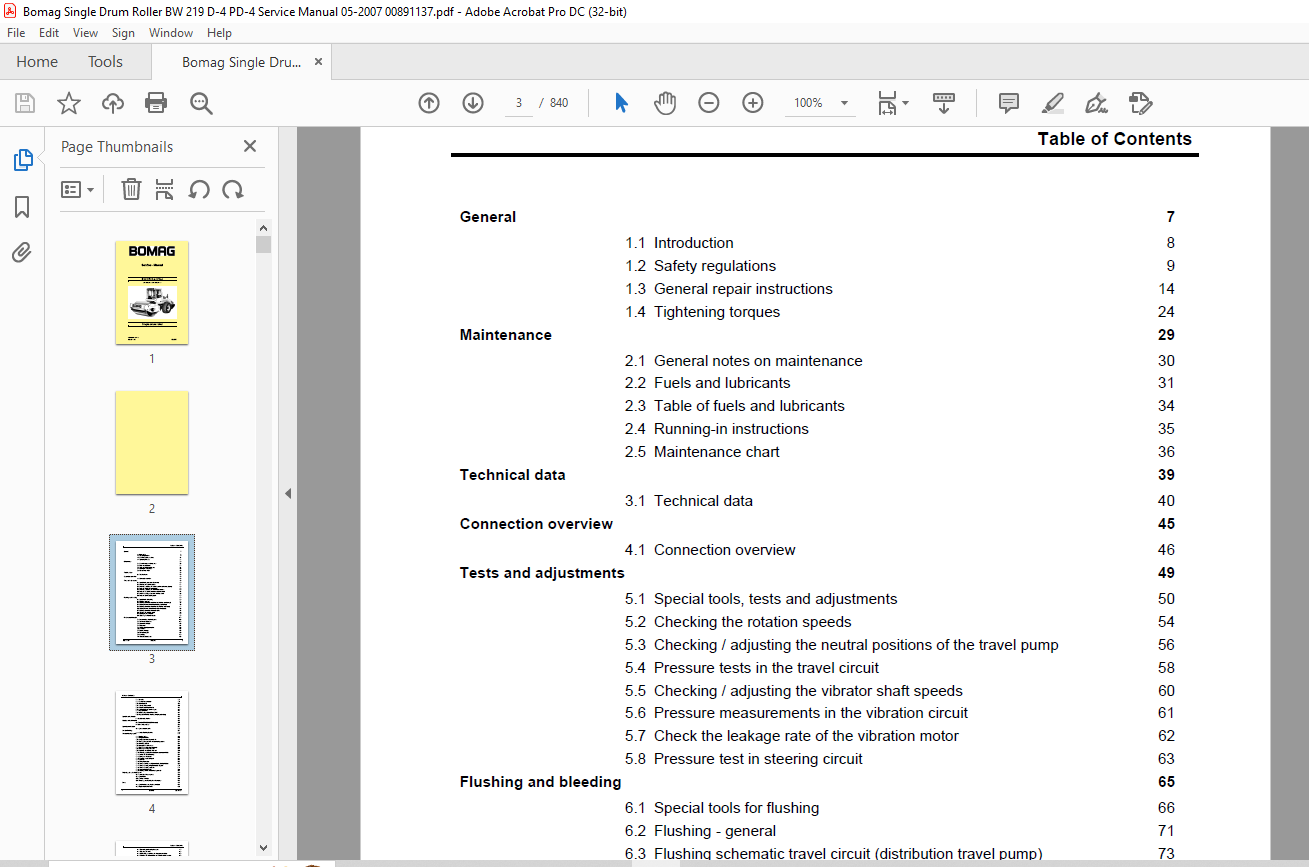Open the View menu

pos(85,33)
